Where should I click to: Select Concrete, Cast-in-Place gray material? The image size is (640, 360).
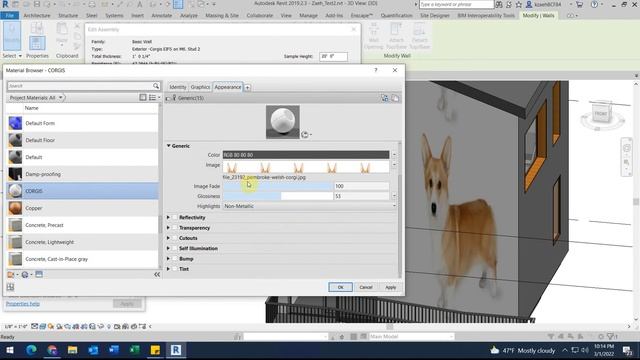pyautogui.click(x=82, y=259)
